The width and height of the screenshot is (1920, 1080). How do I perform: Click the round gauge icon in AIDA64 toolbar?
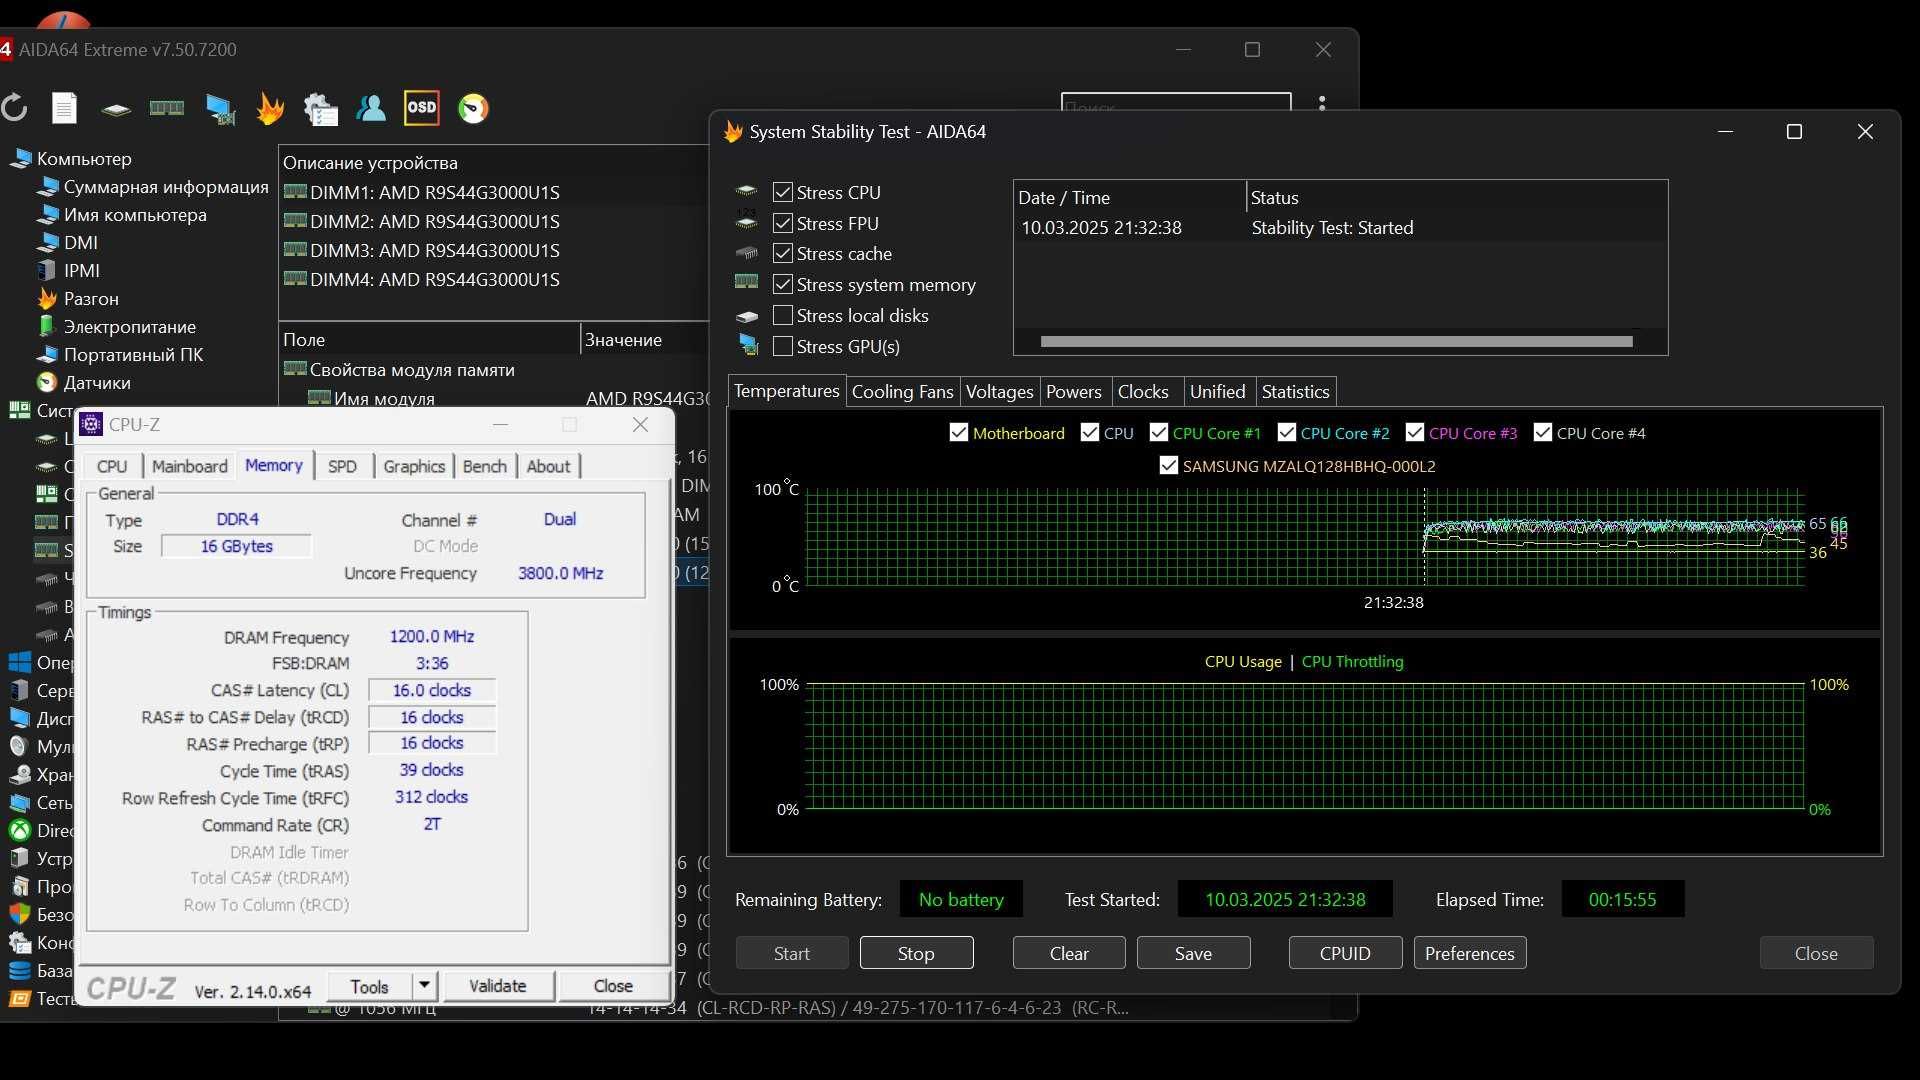tap(474, 108)
